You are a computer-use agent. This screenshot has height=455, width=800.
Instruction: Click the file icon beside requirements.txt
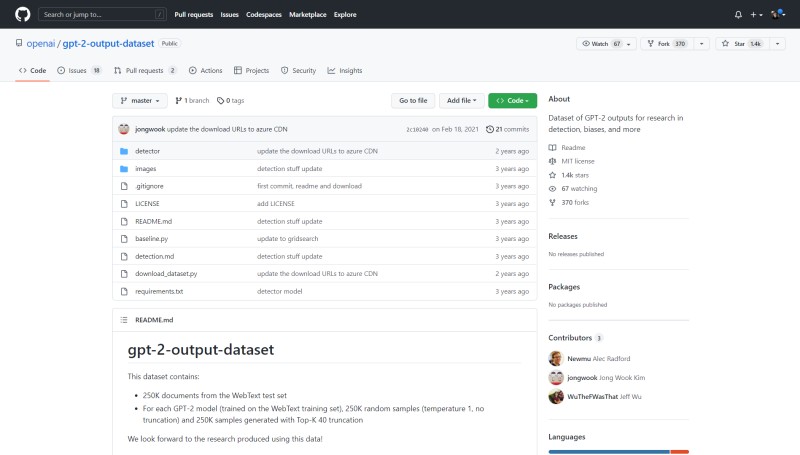[x=124, y=291]
